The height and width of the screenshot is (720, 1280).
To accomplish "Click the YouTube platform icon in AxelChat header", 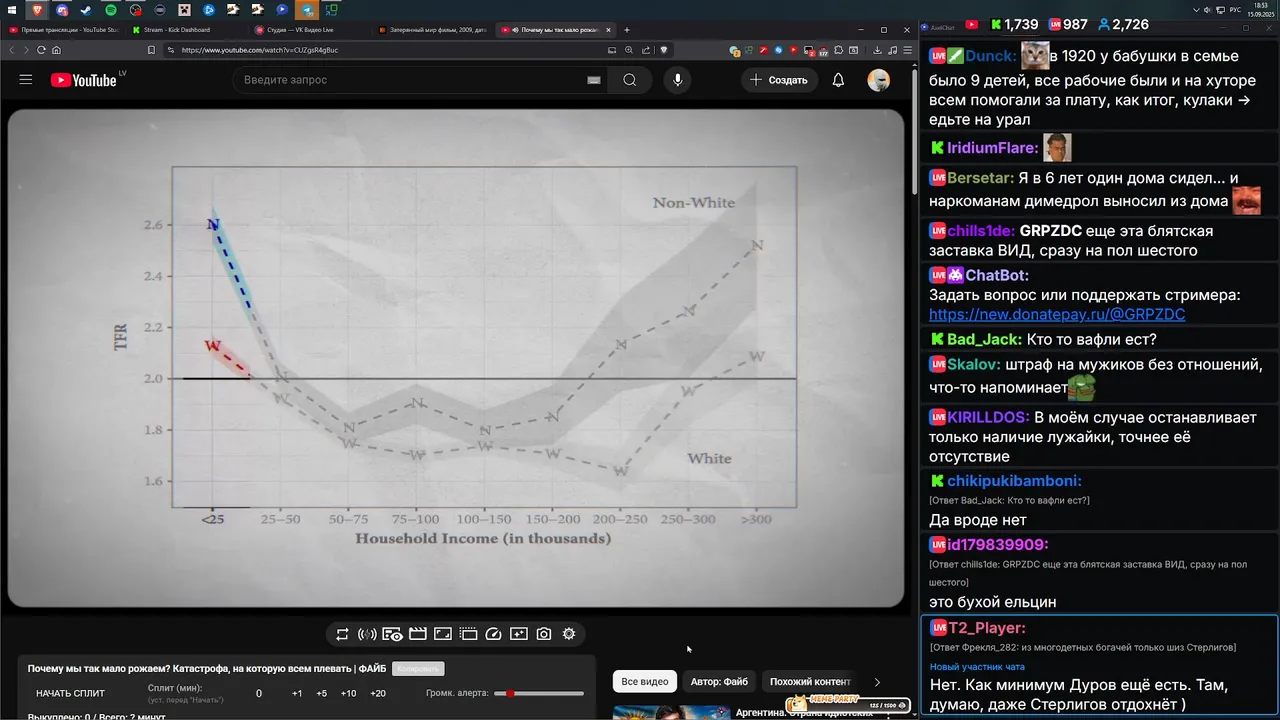I will 972,25.
